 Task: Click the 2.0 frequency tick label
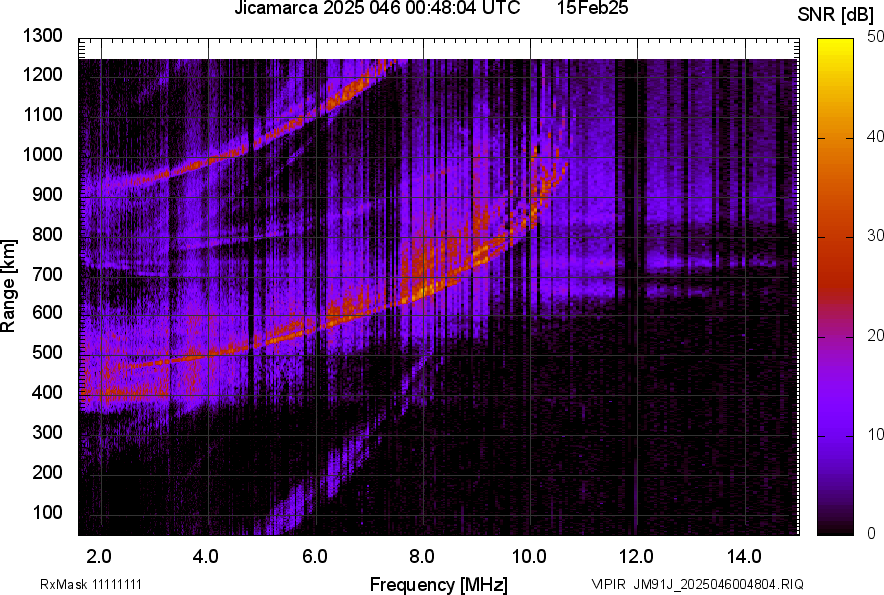98,556
